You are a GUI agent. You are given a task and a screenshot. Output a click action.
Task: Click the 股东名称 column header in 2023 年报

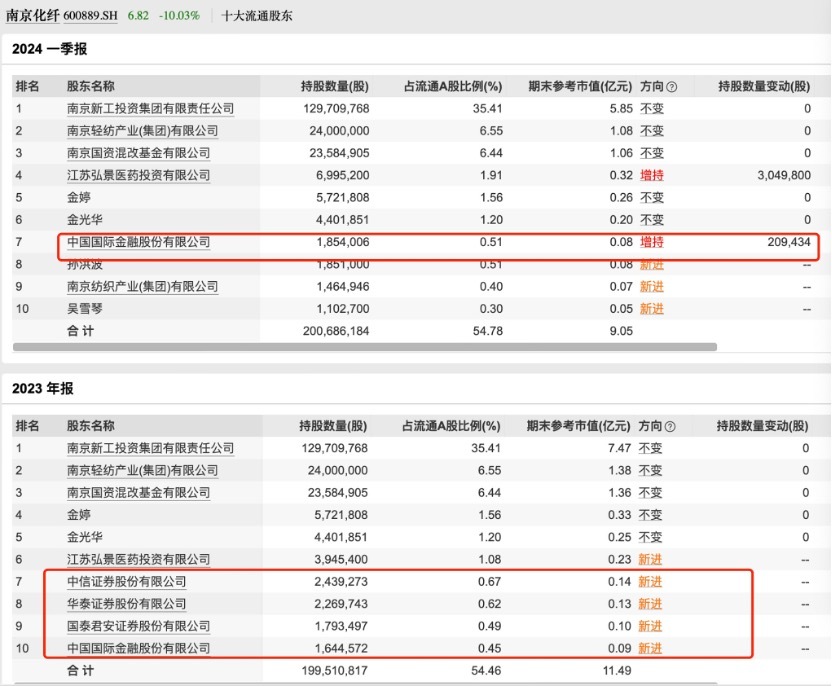[91, 426]
